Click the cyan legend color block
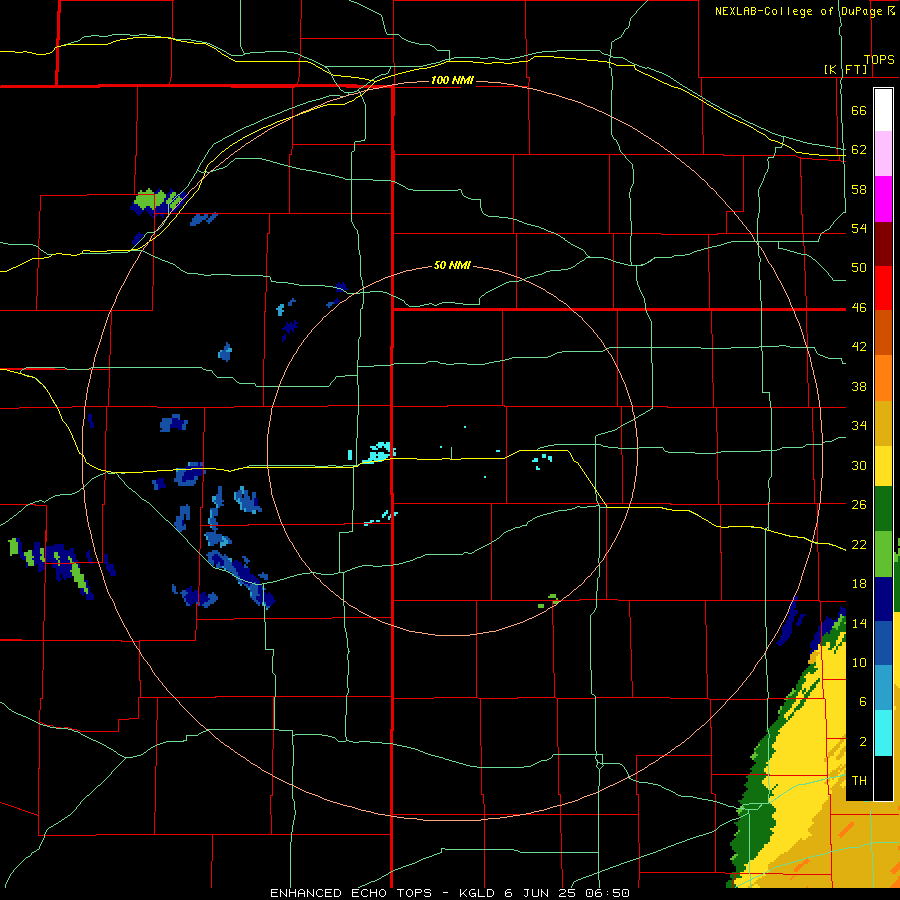The width and height of the screenshot is (900, 900). [883, 733]
